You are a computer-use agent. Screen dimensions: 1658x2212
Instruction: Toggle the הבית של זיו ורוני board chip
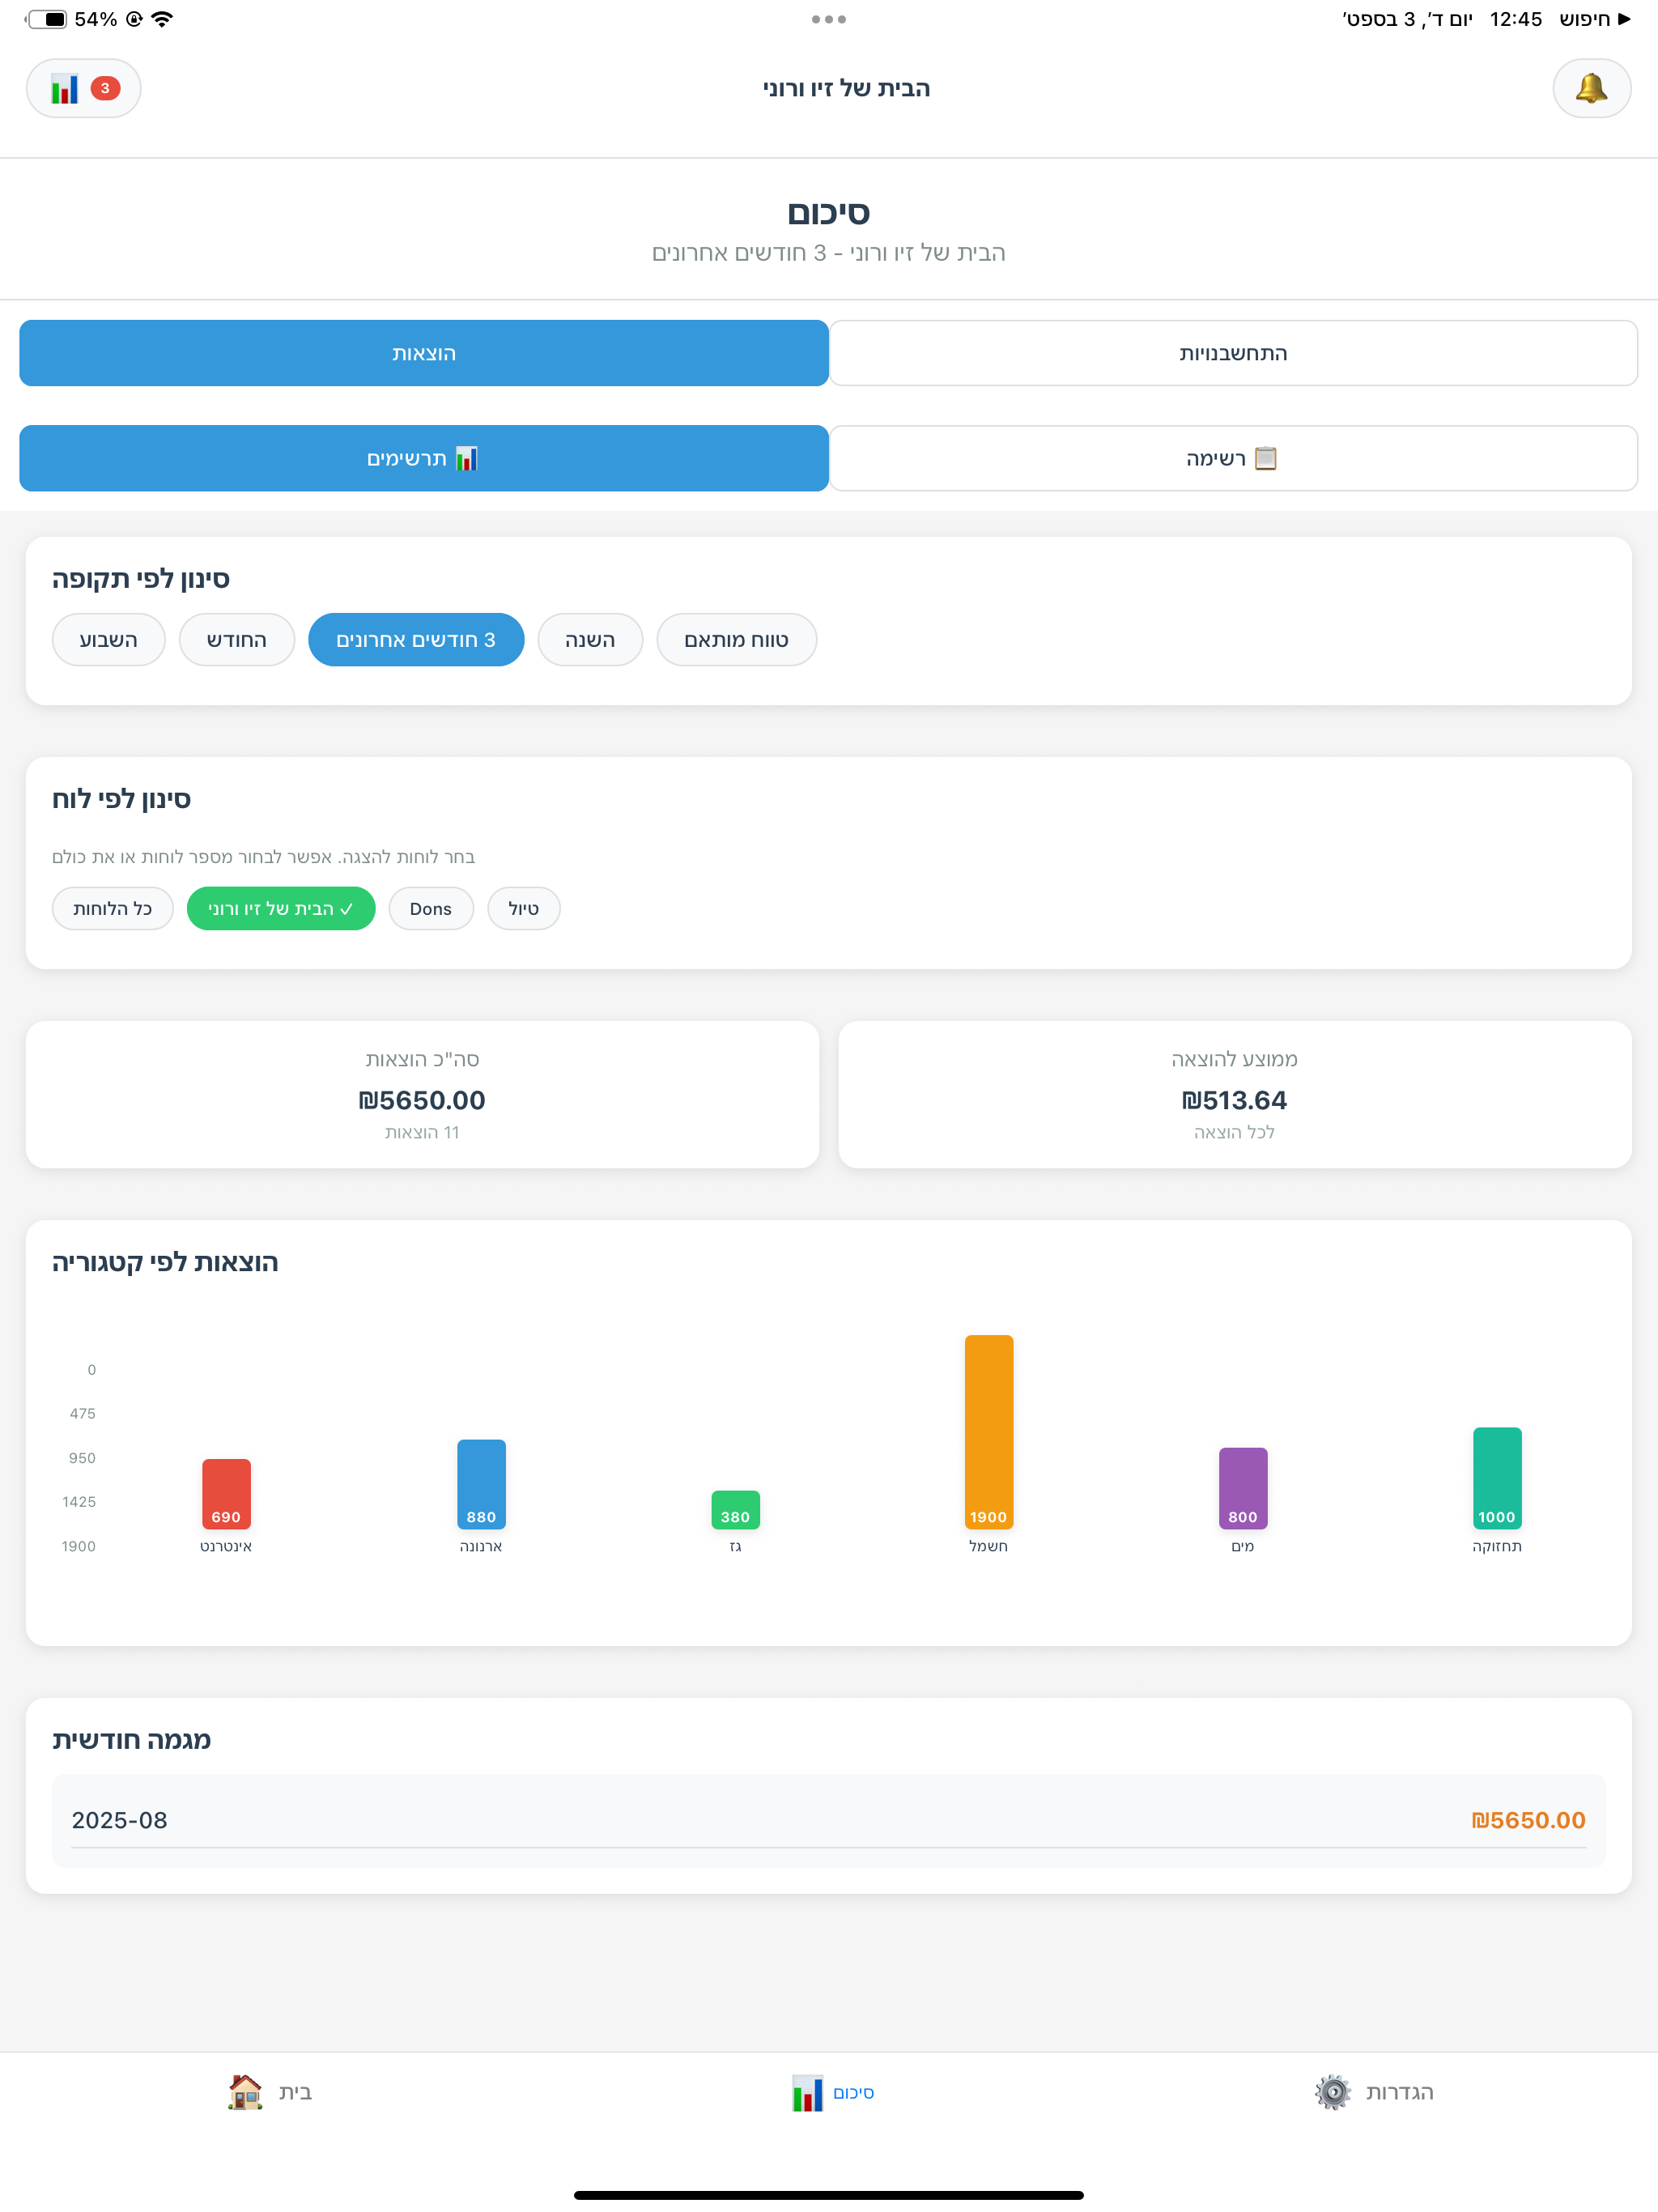281,908
